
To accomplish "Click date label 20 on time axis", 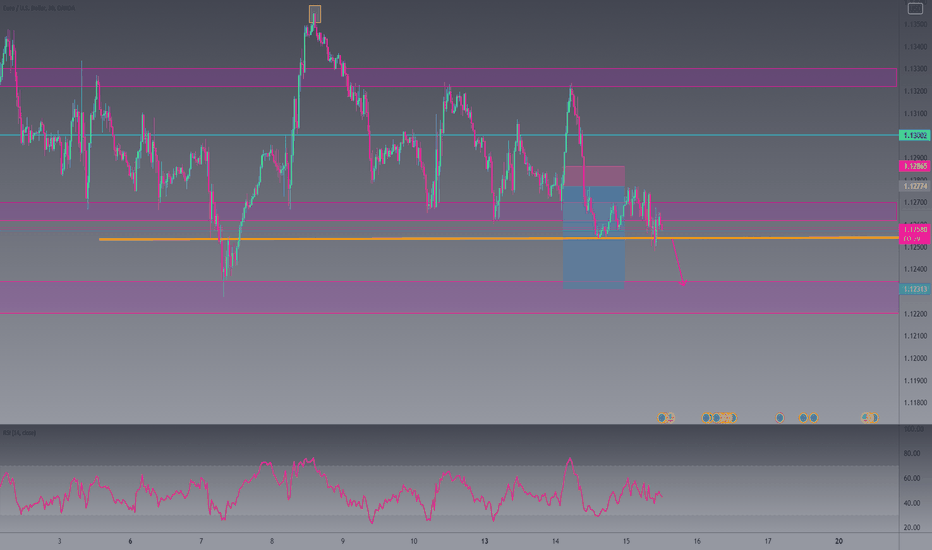I will pos(839,541).
